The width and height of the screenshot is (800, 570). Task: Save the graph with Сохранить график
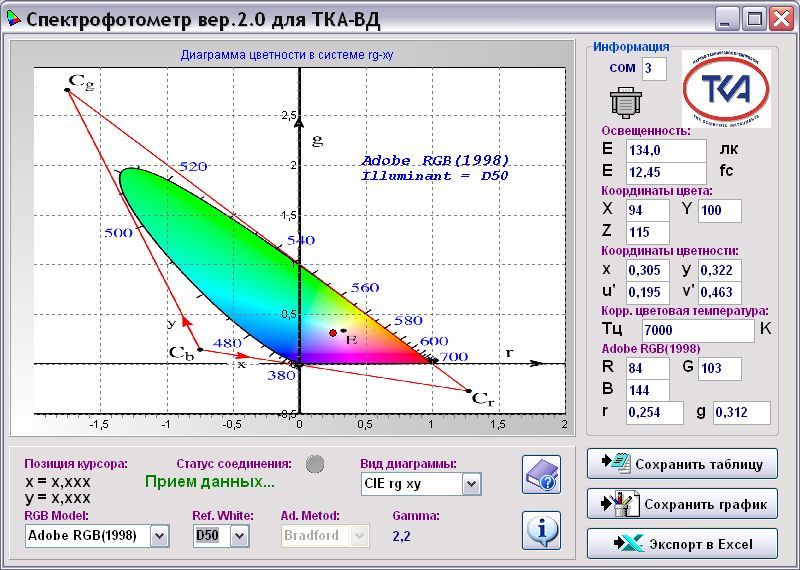tap(682, 504)
